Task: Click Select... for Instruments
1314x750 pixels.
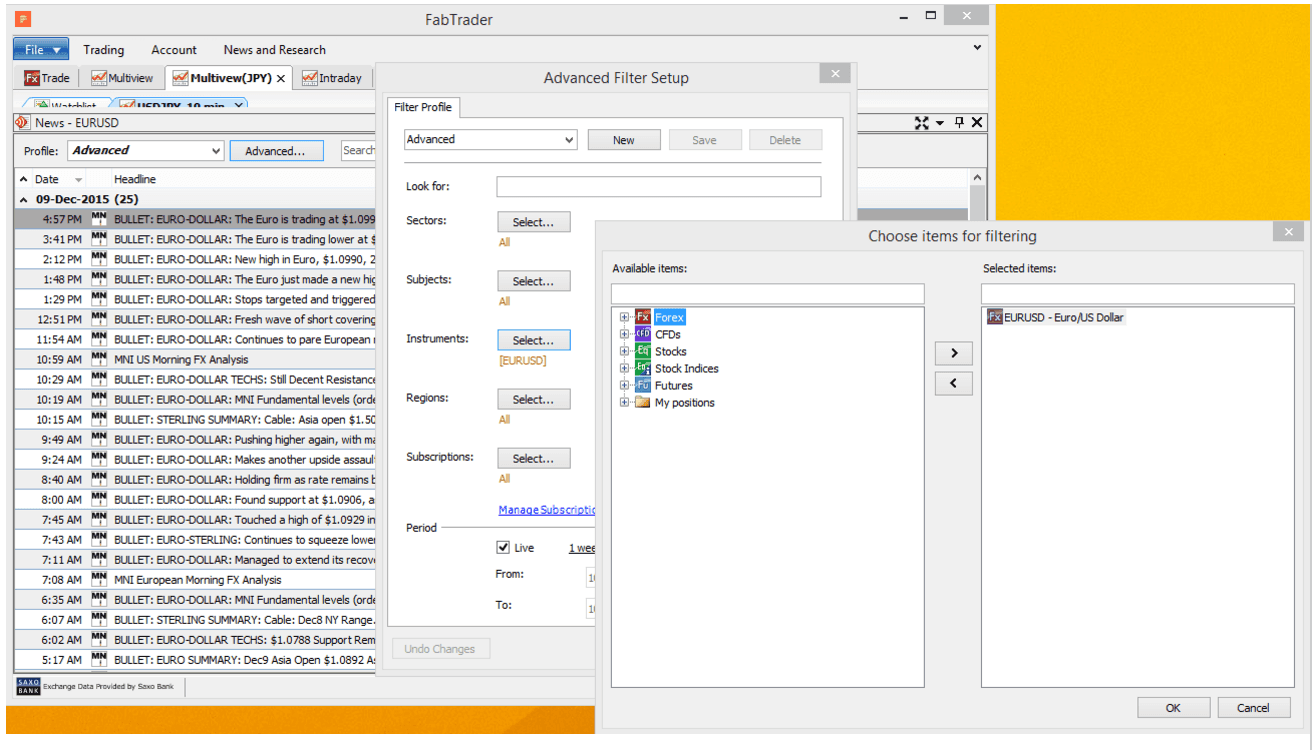Action: [534, 340]
